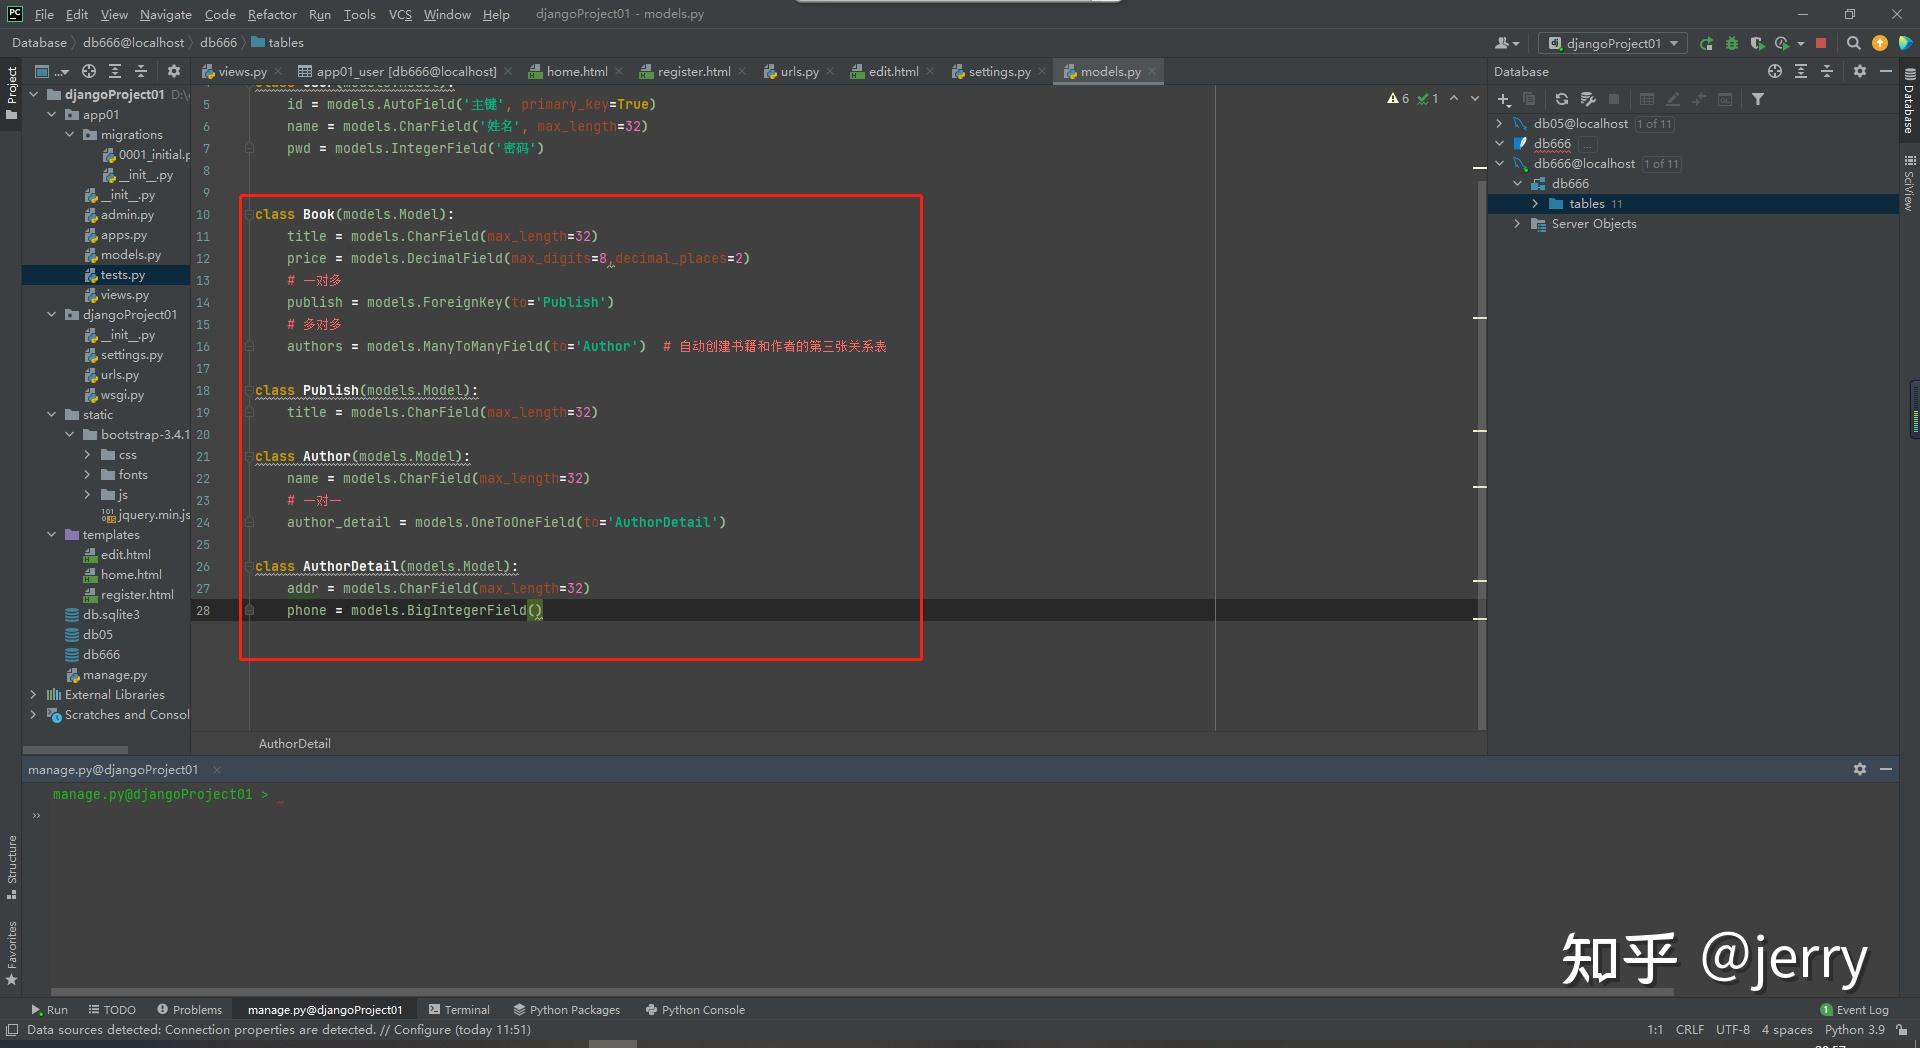
Task: Click the database filter funnel icon
Action: click(1757, 99)
